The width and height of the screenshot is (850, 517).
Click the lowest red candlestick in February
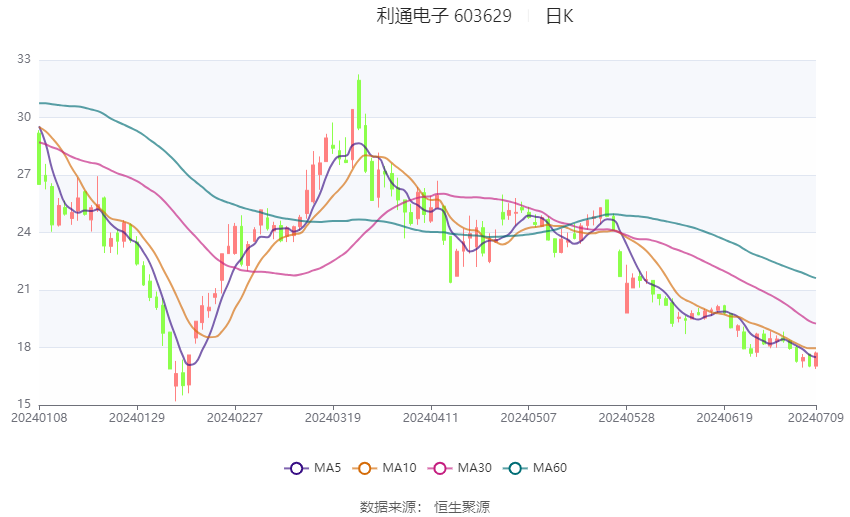[176, 379]
